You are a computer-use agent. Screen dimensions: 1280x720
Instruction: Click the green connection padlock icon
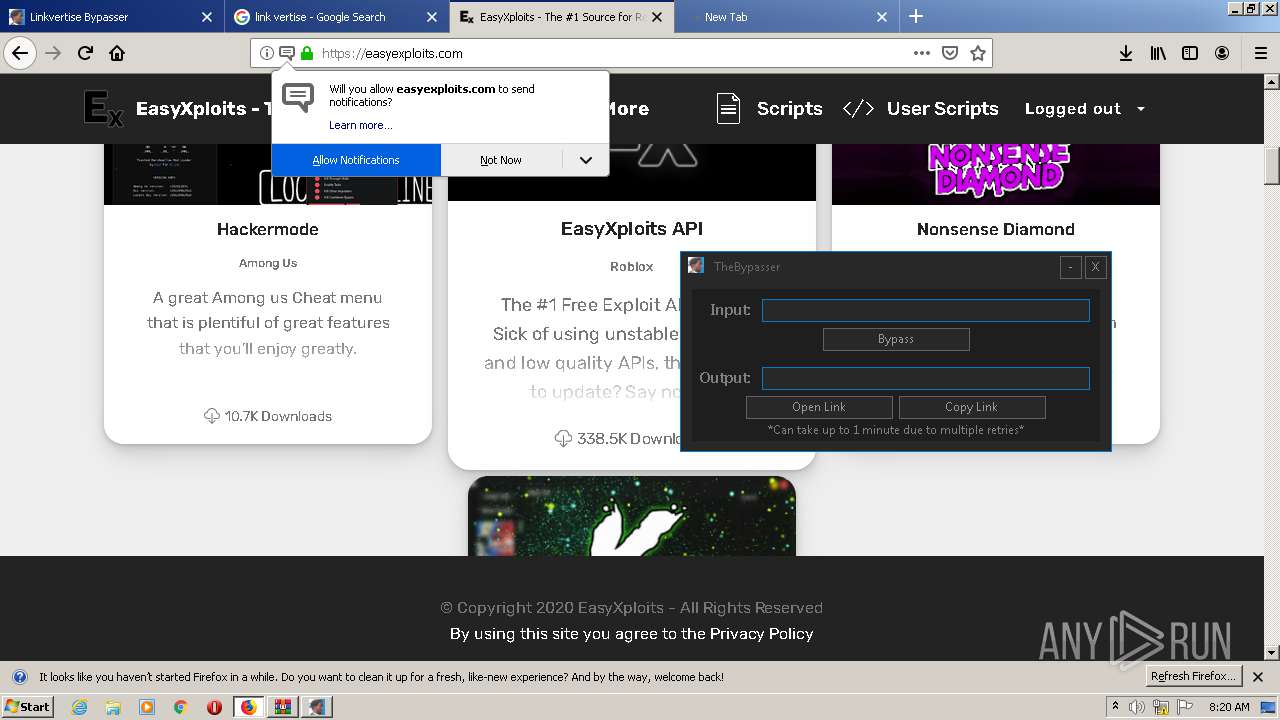click(307, 53)
